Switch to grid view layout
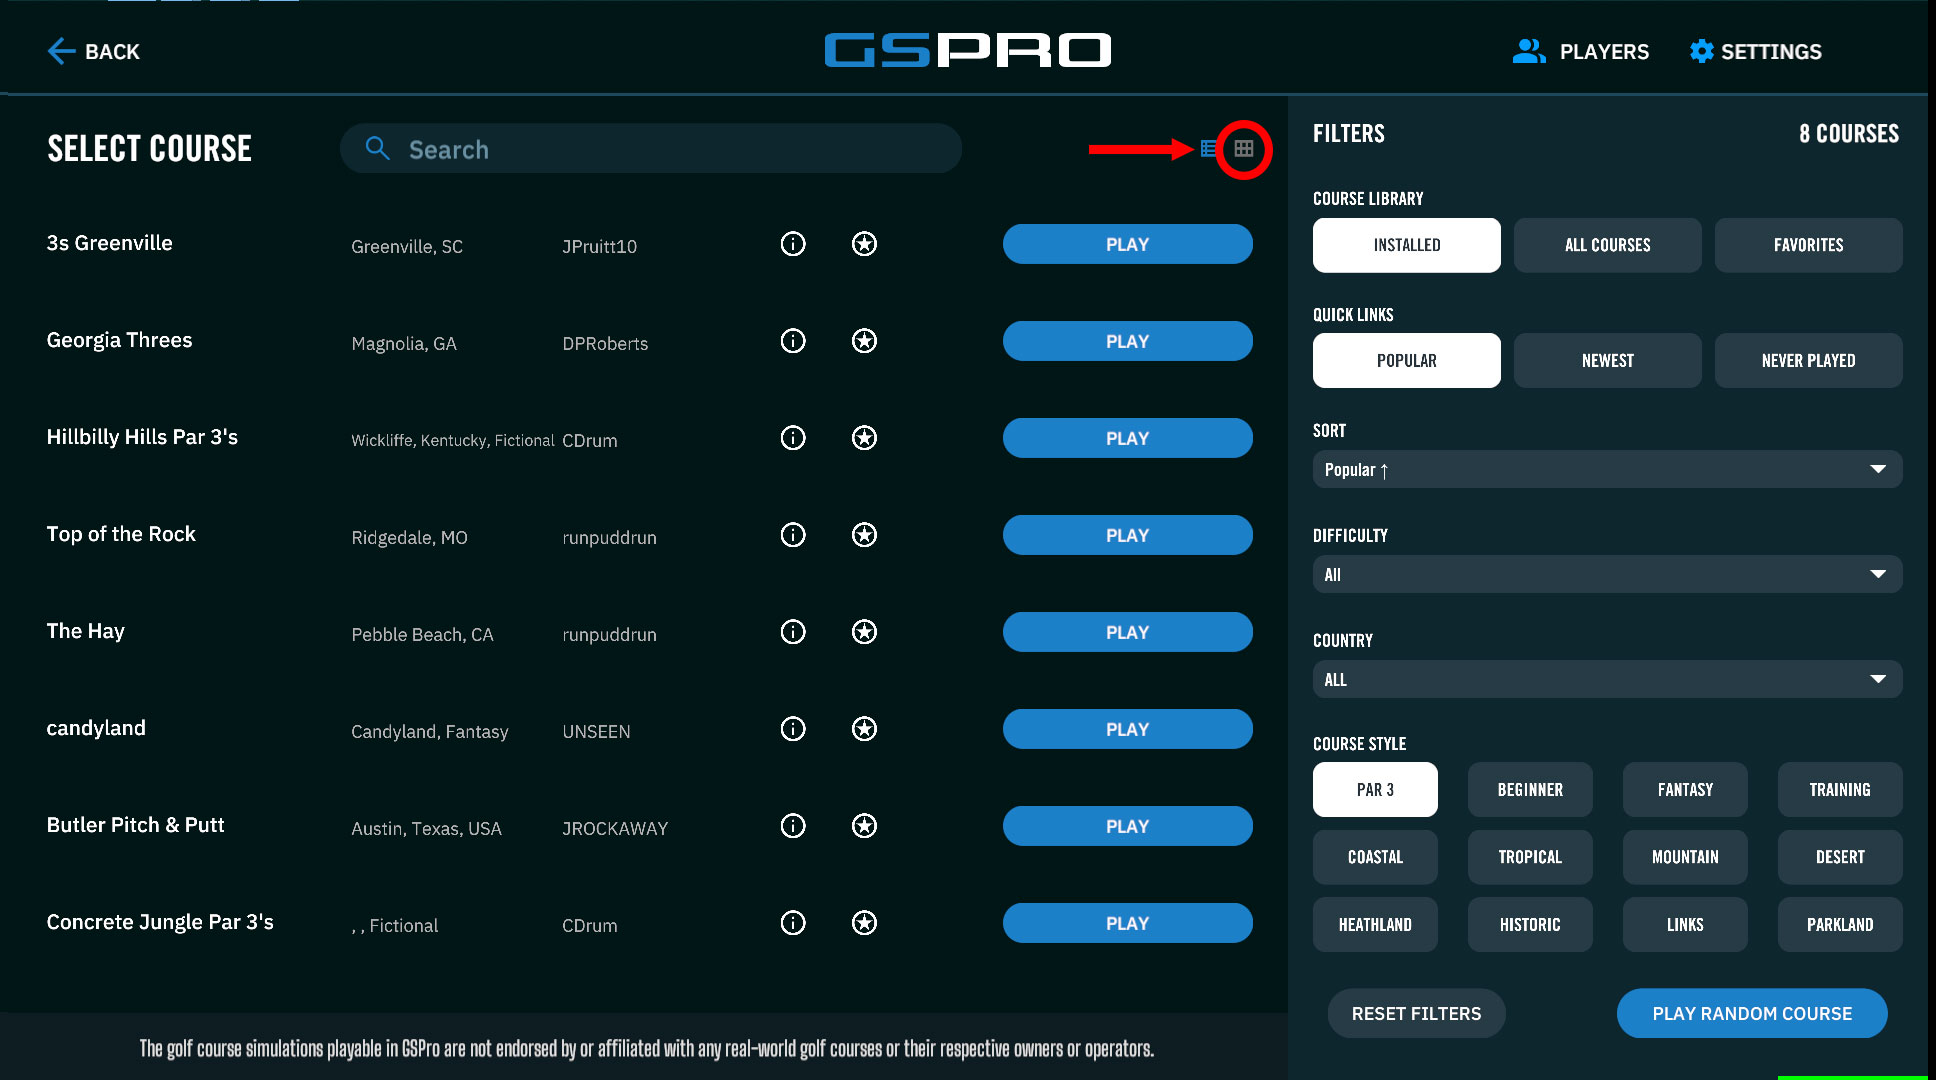This screenshot has width=1936, height=1080. coord(1243,149)
